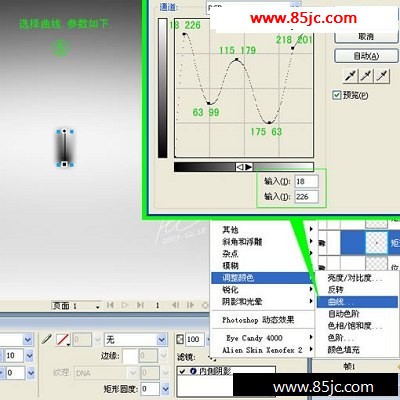The height and width of the screenshot is (400, 400).
Task: Click info icon of 内侧阴影 filter
Action: [193, 371]
